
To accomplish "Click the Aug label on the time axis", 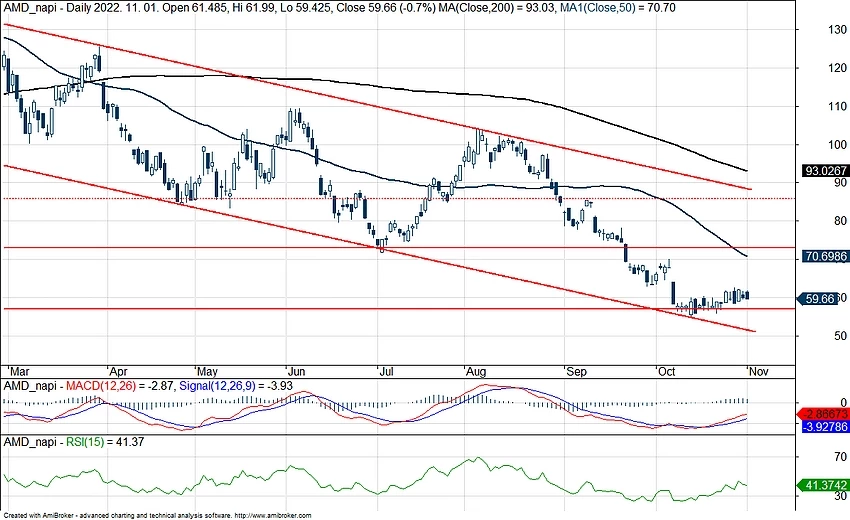I will tap(476, 371).
